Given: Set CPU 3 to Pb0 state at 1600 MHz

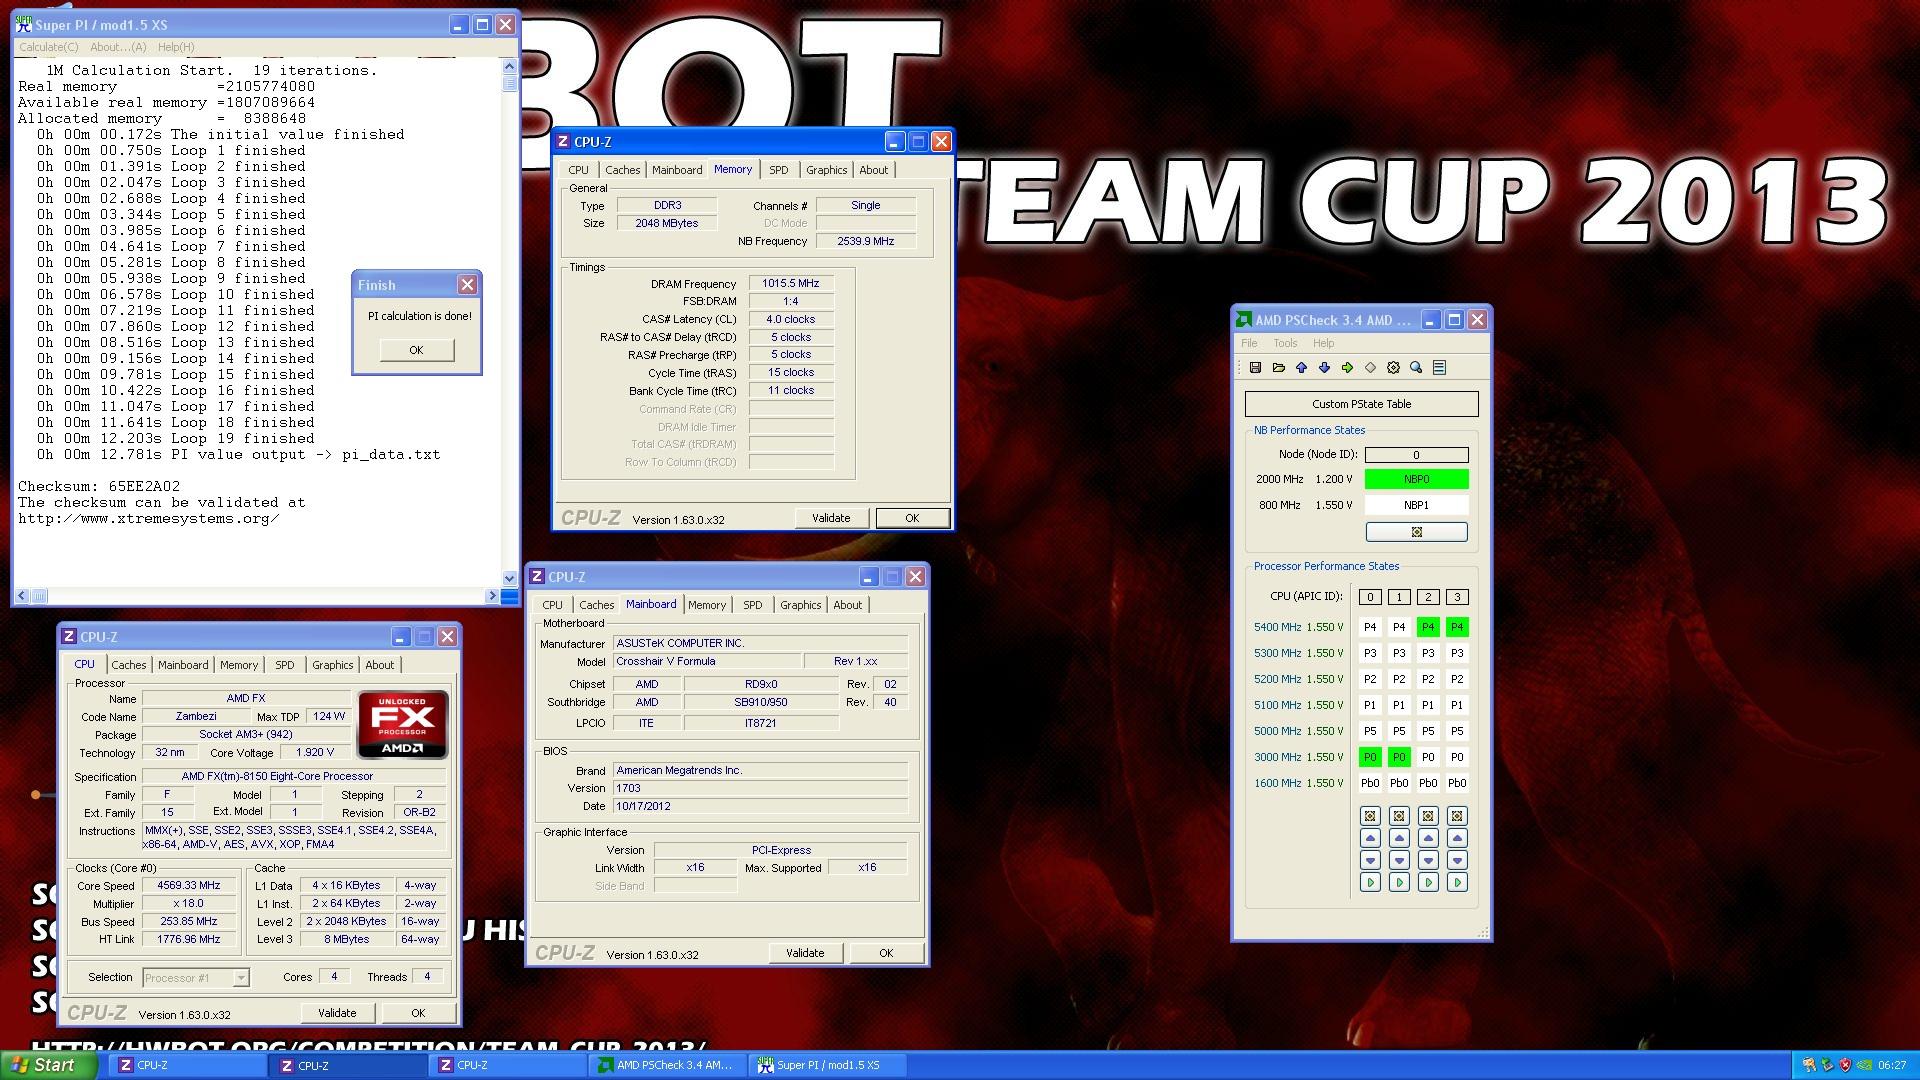Looking at the screenshot, I should tap(1457, 783).
